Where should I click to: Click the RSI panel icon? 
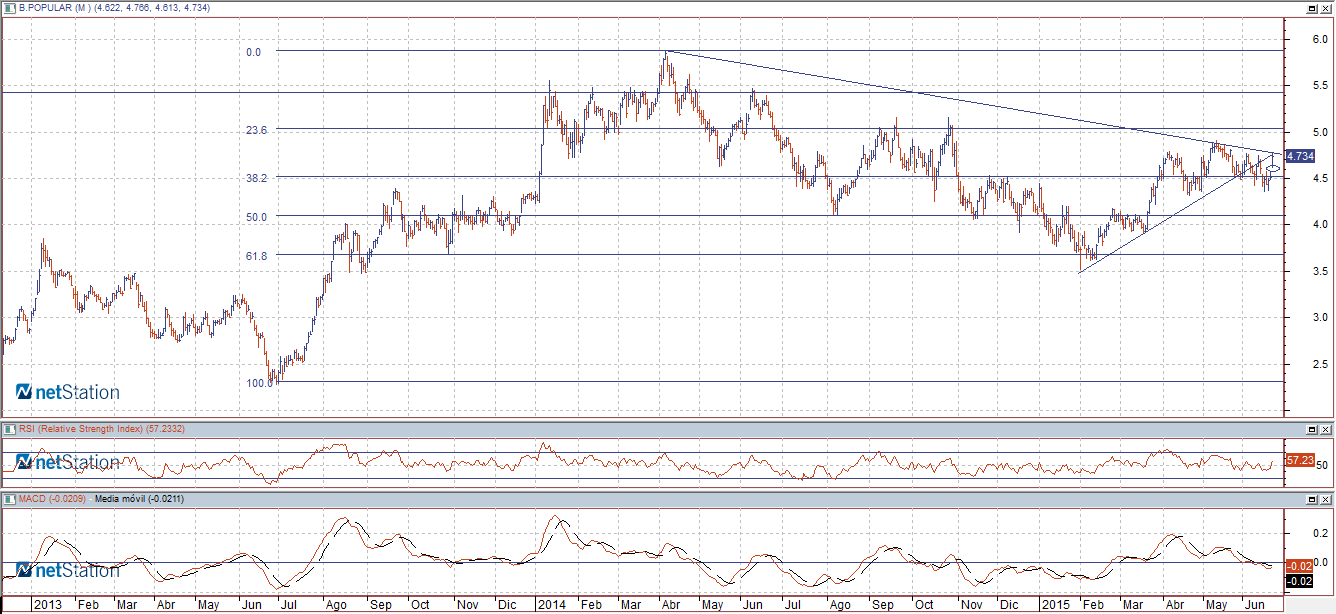click(x=10, y=429)
